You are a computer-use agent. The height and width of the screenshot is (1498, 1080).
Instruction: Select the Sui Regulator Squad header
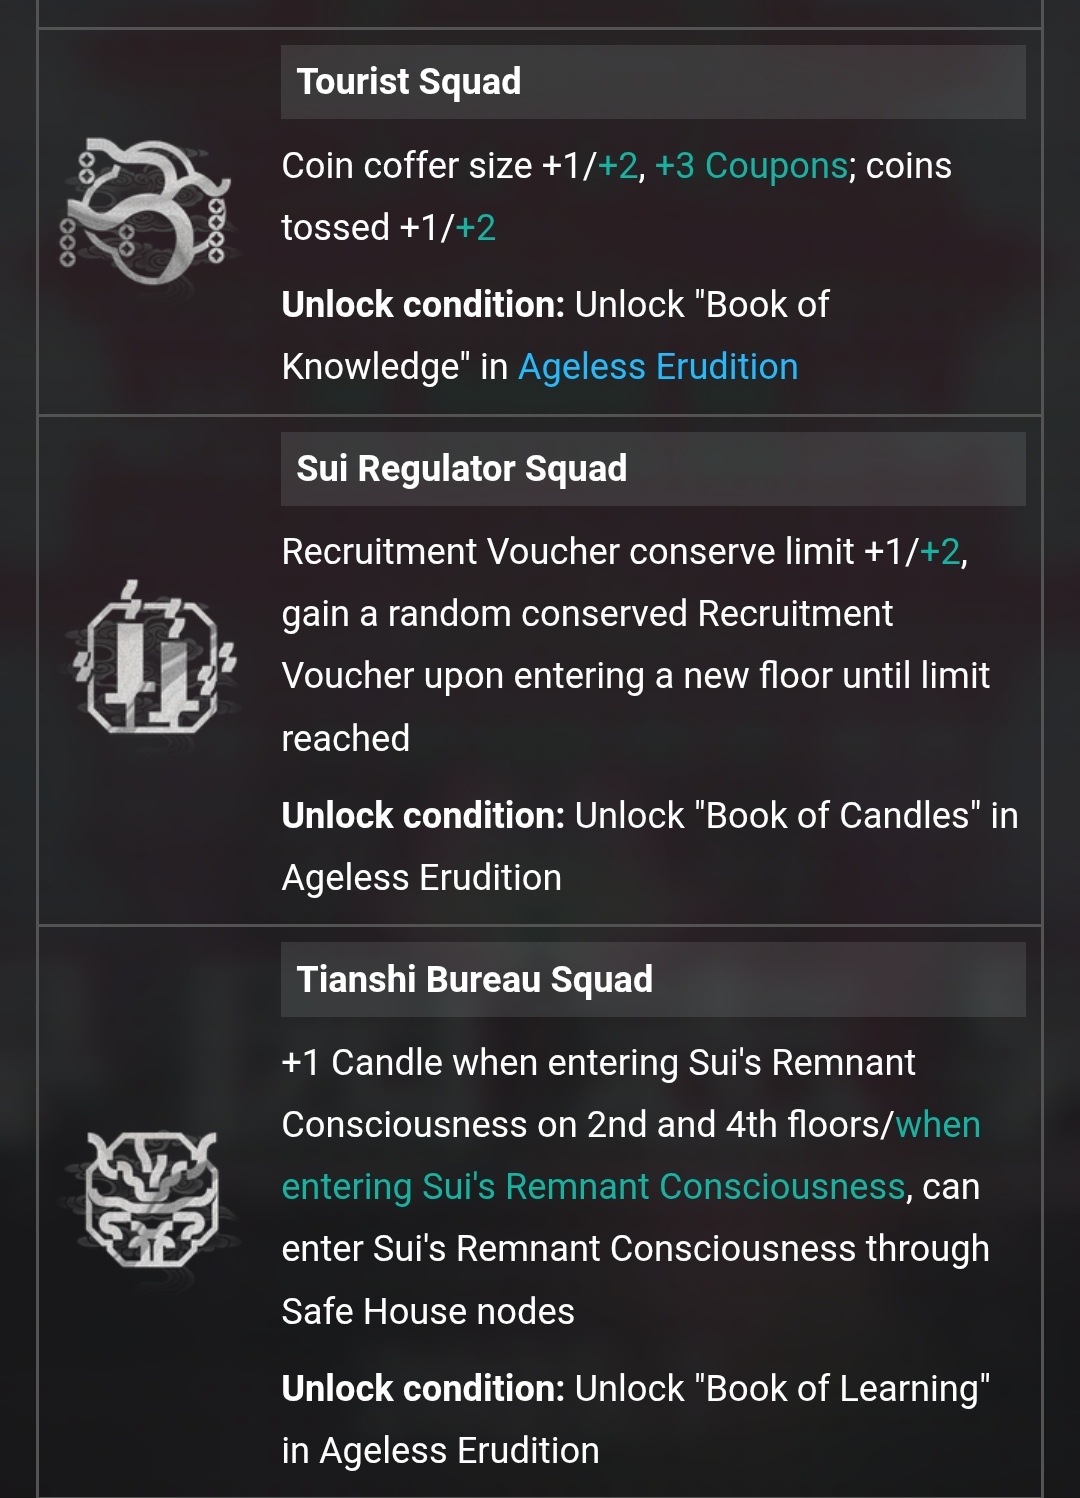[x=653, y=469]
